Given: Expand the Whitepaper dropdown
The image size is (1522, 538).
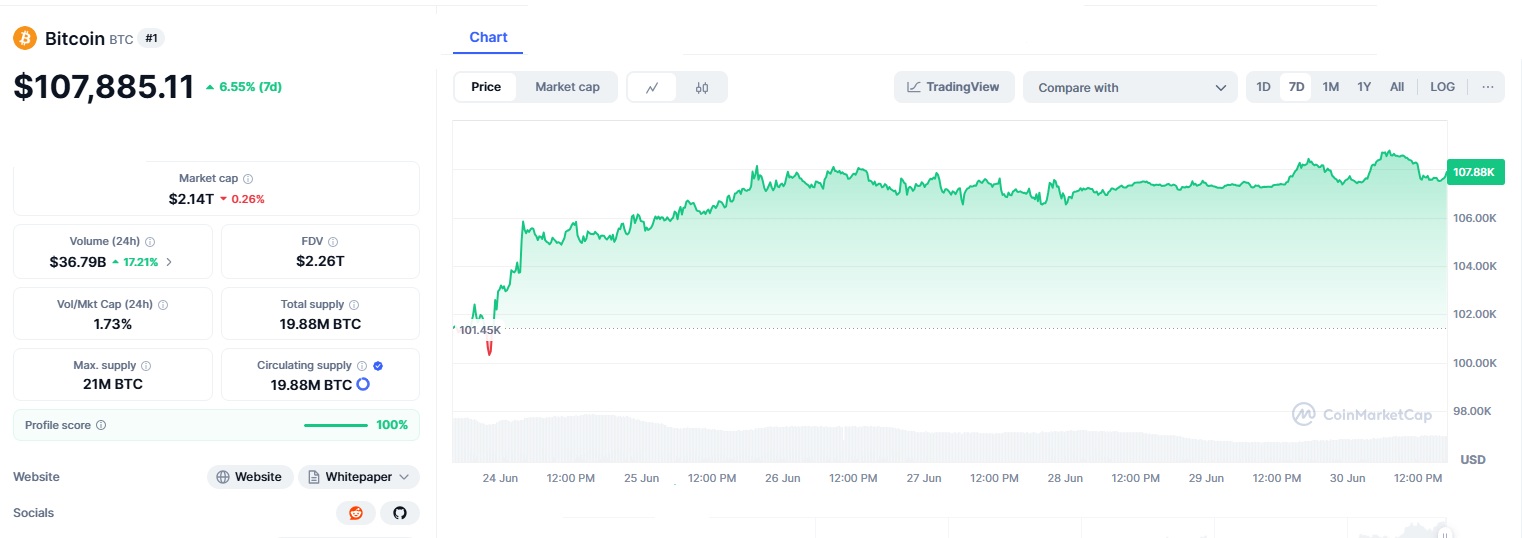Looking at the screenshot, I should click(x=358, y=477).
